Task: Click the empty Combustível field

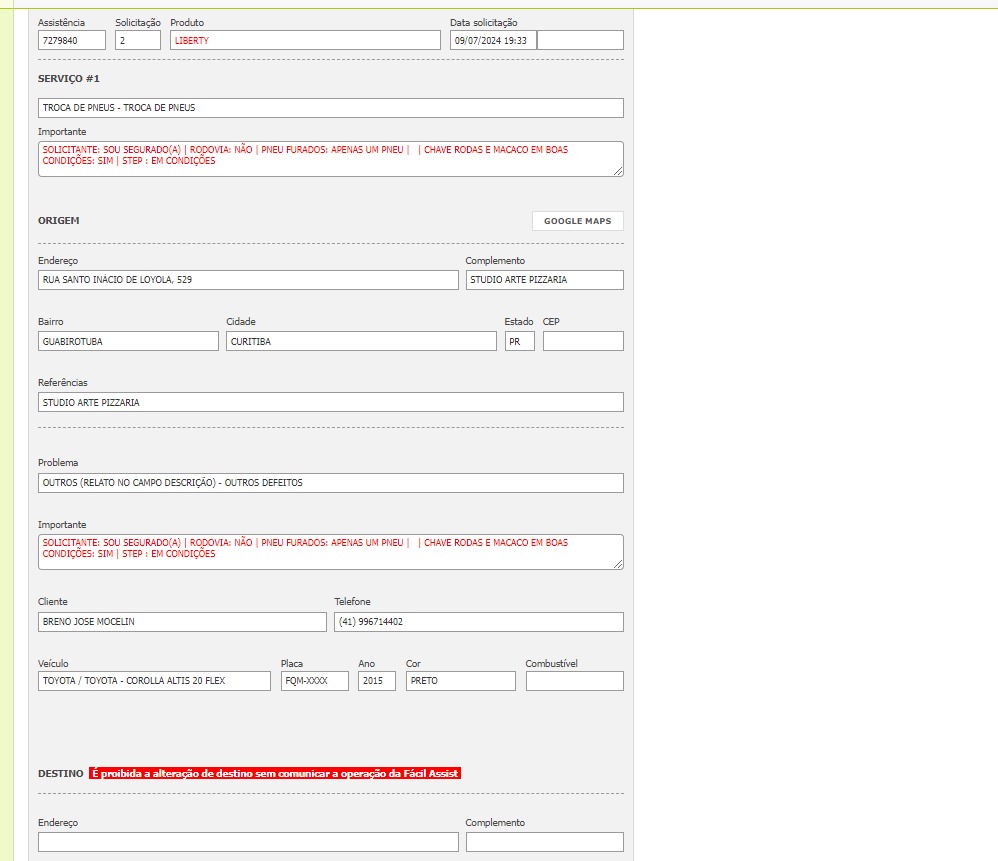Action: 575,681
